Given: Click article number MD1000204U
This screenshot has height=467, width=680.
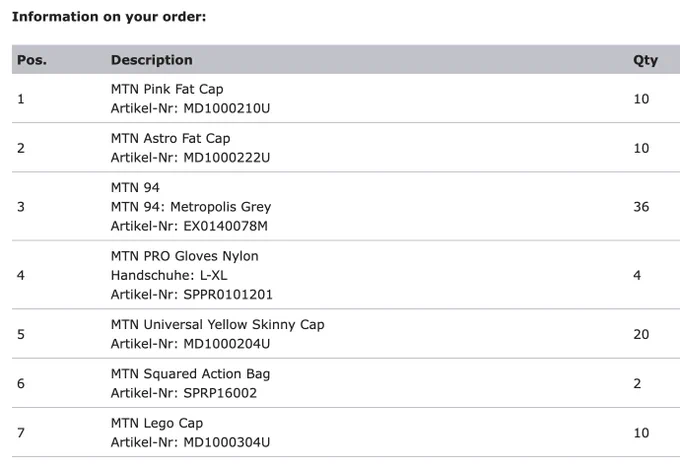Looking at the screenshot, I should tap(226, 344).
